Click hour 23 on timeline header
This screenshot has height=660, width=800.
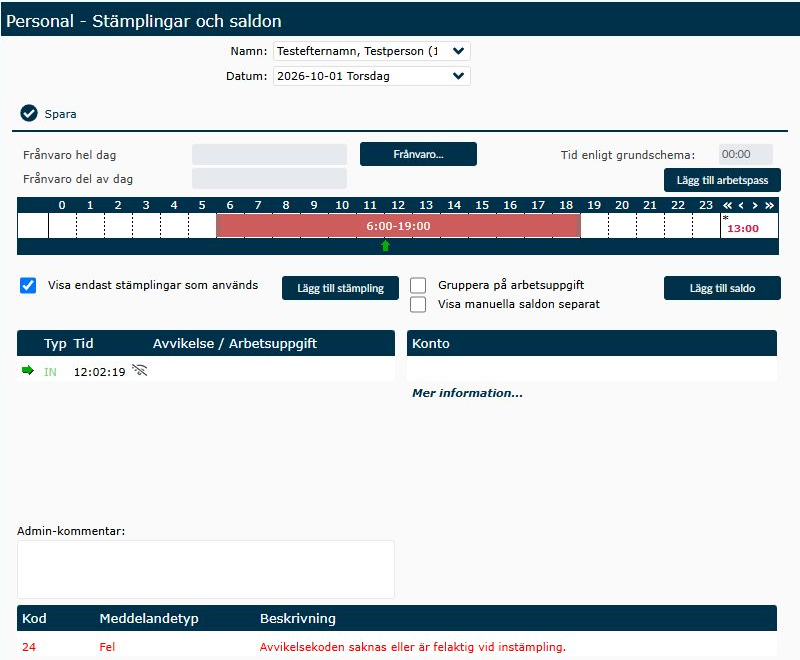tap(706, 205)
